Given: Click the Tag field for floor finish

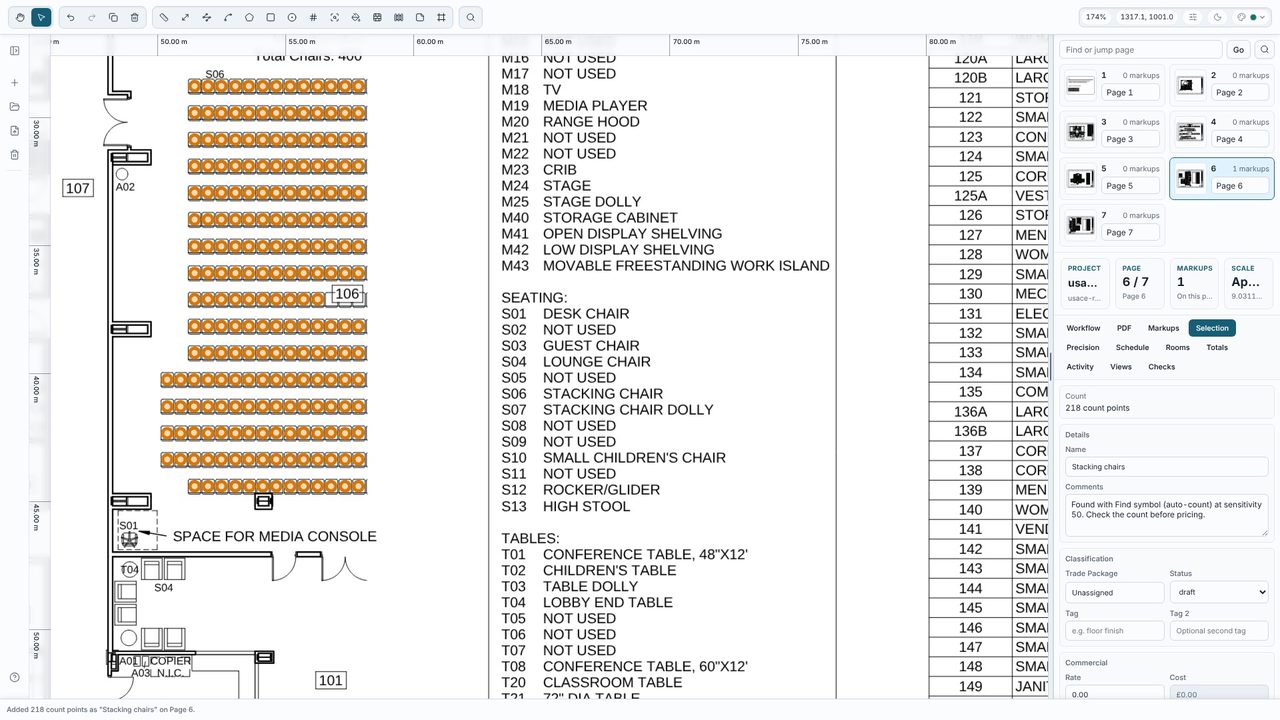Looking at the screenshot, I should (x=1115, y=631).
